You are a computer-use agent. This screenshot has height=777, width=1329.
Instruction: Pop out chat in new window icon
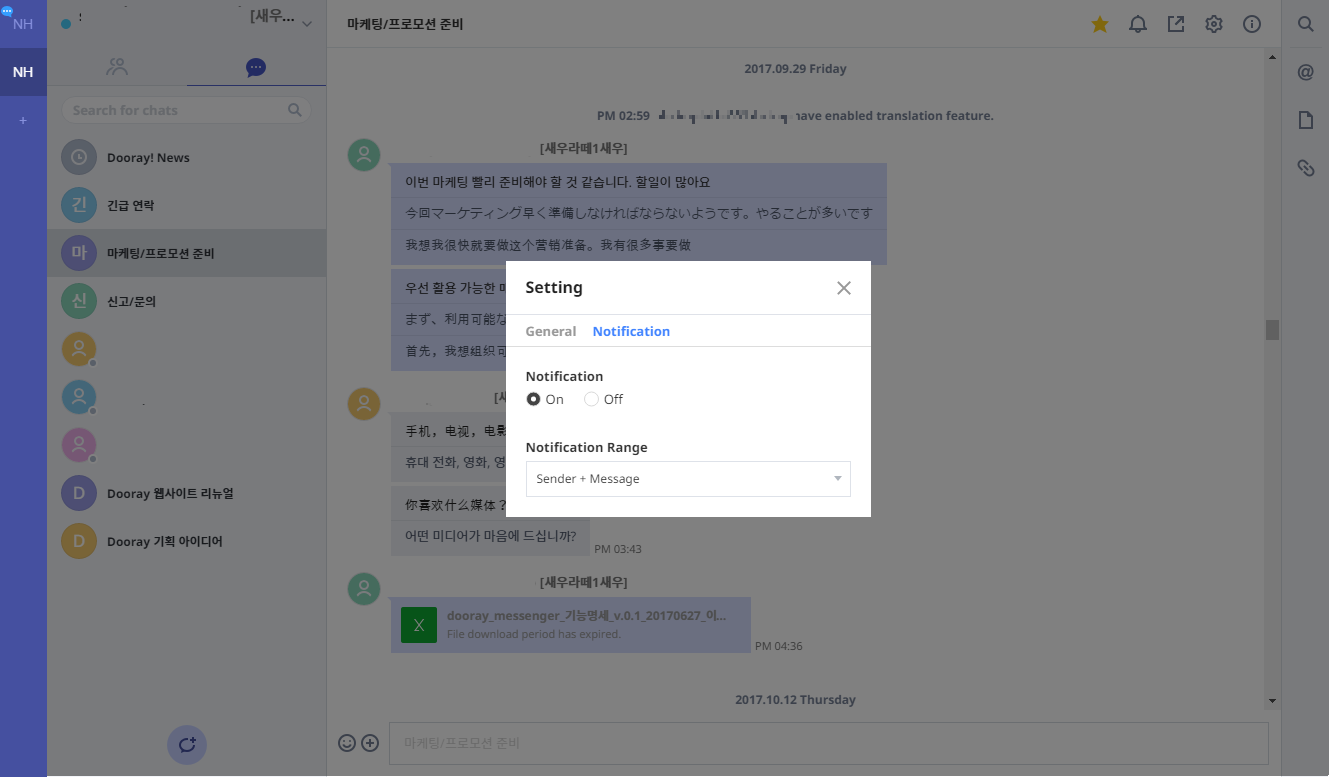point(1176,24)
